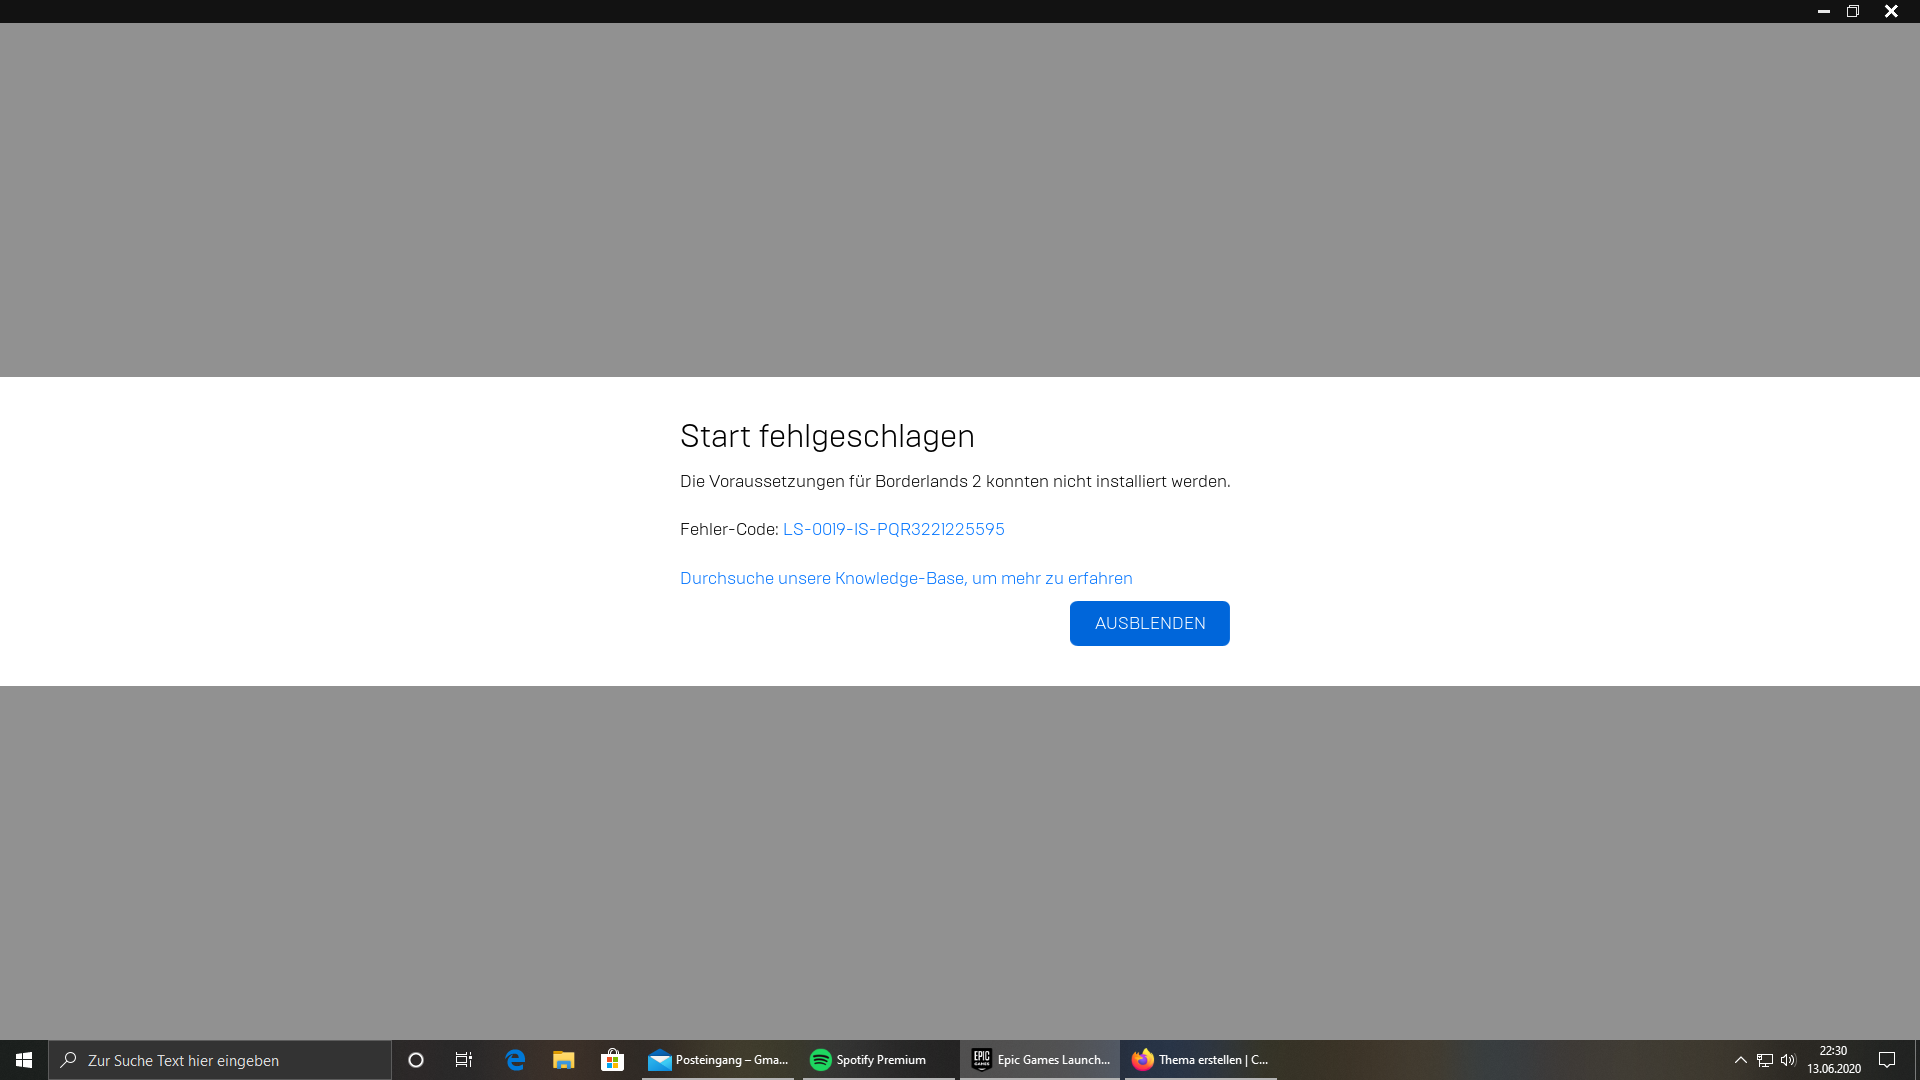Open File Explorer from the taskbar
Viewport: 1920px width, 1080px height.
(x=564, y=1060)
